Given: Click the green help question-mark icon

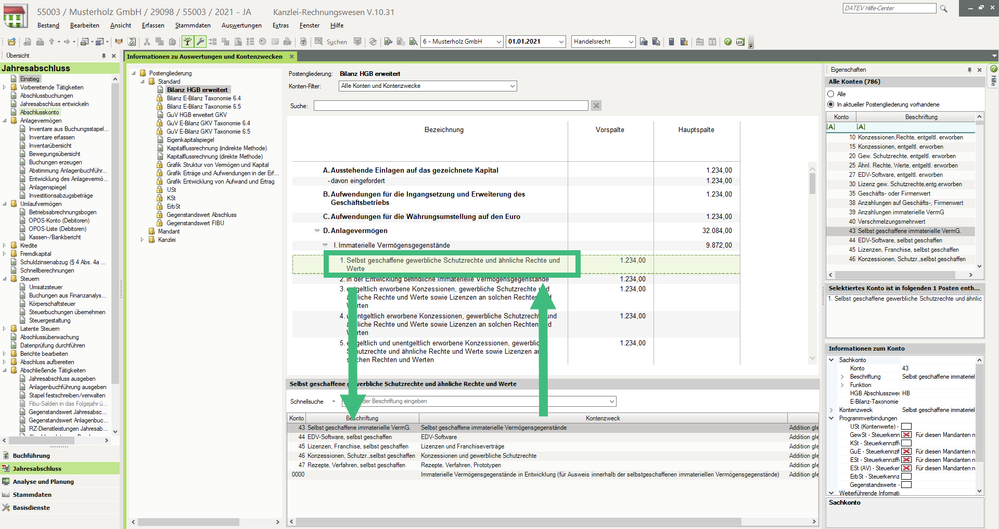Looking at the screenshot, I should click(x=728, y=41).
